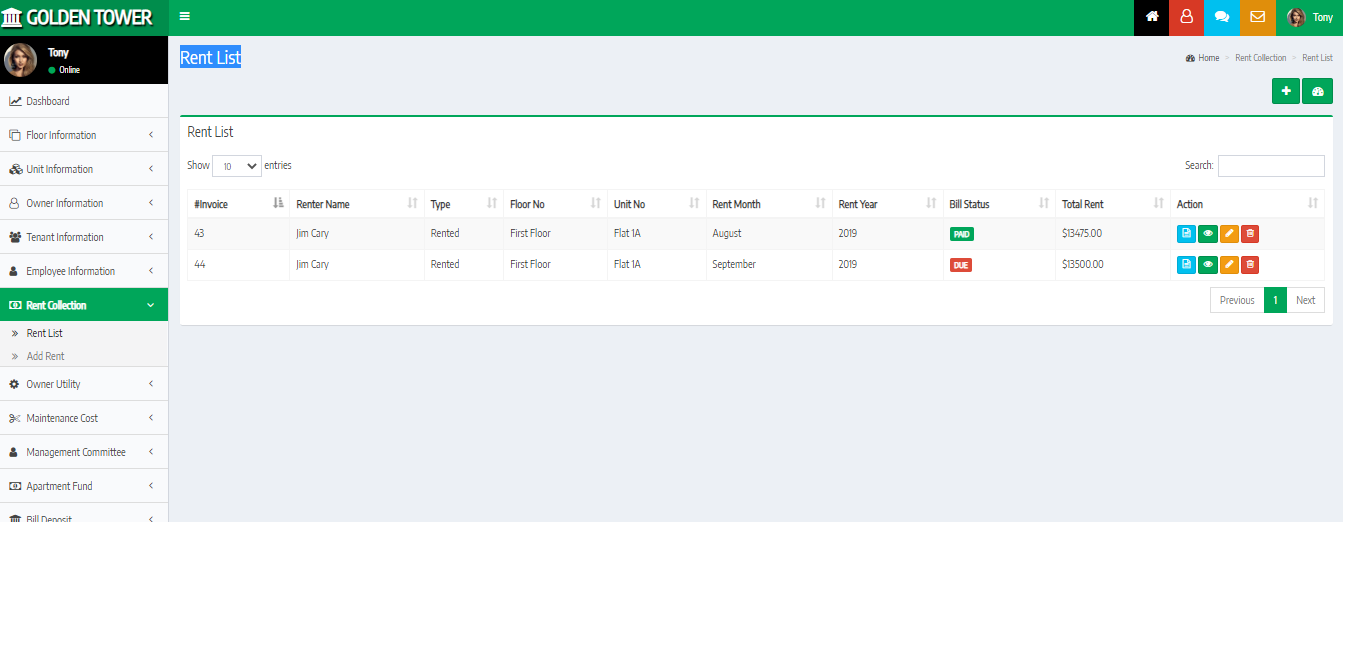
Task: Open the black home icon in top bar
Action: (x=1151, y=17)
